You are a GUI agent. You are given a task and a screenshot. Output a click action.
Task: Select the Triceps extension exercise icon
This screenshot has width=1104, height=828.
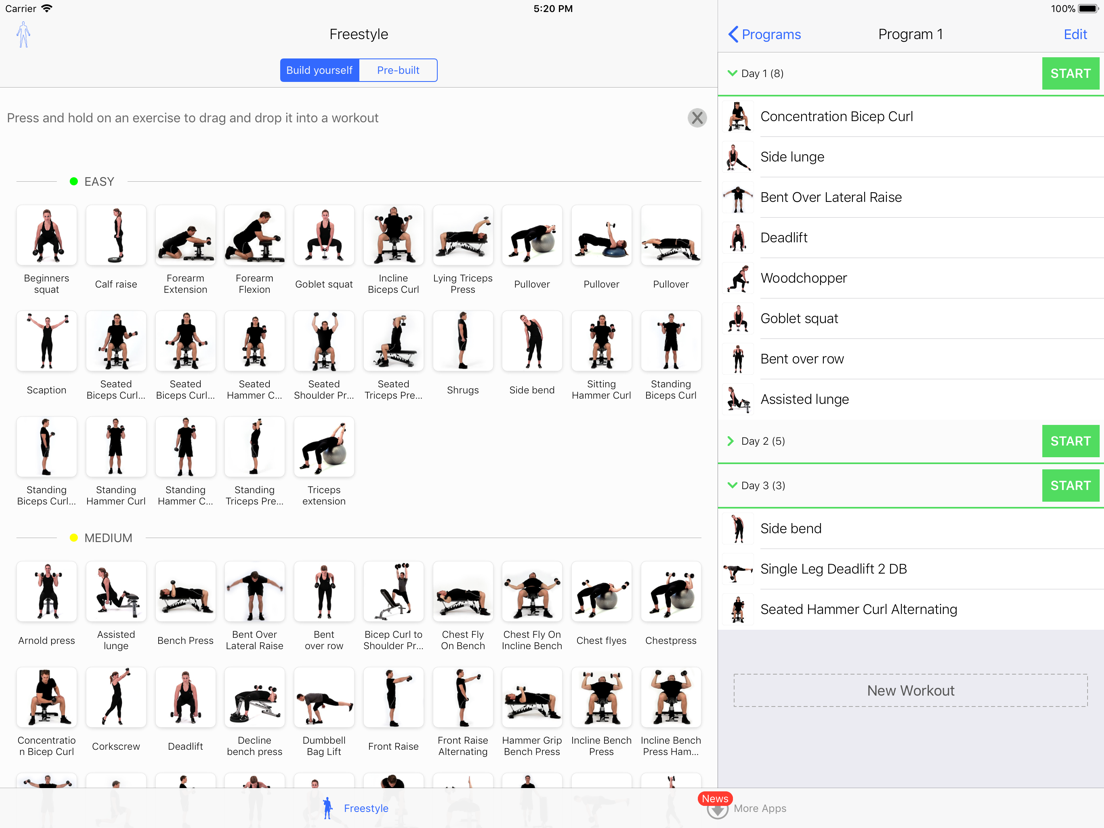click(x=324, y=446)
